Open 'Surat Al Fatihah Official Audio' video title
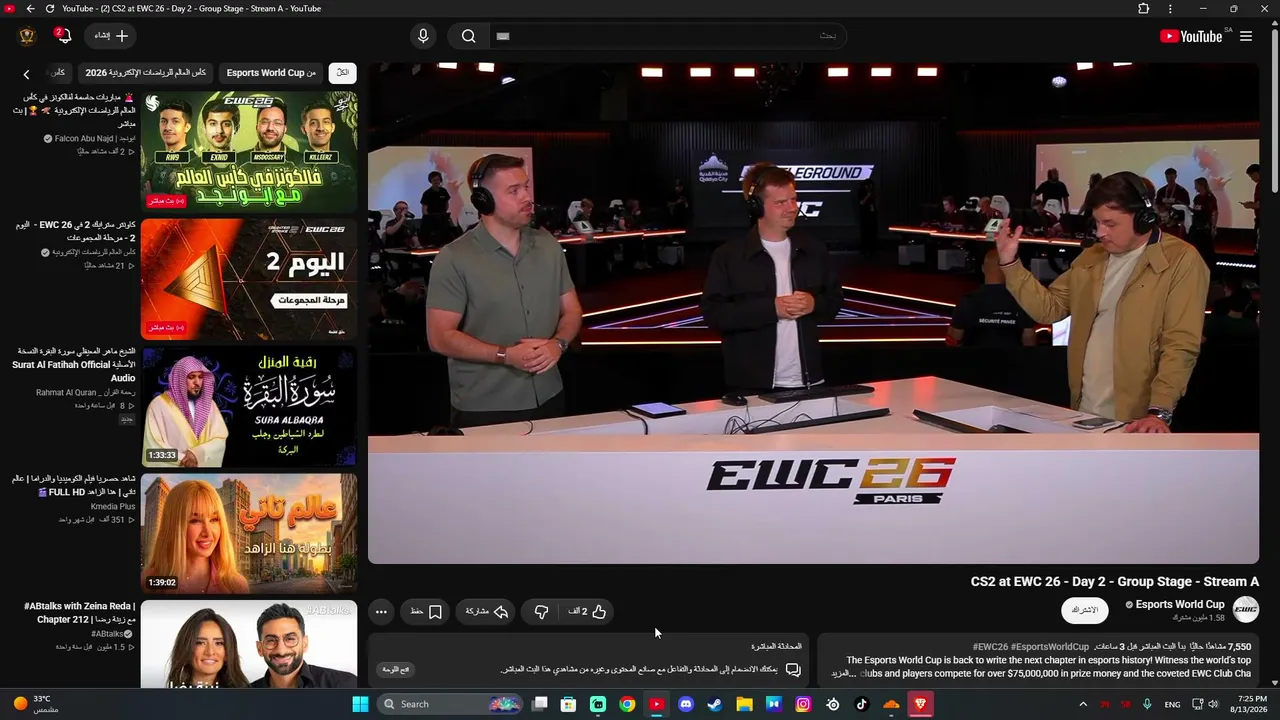 76,365
